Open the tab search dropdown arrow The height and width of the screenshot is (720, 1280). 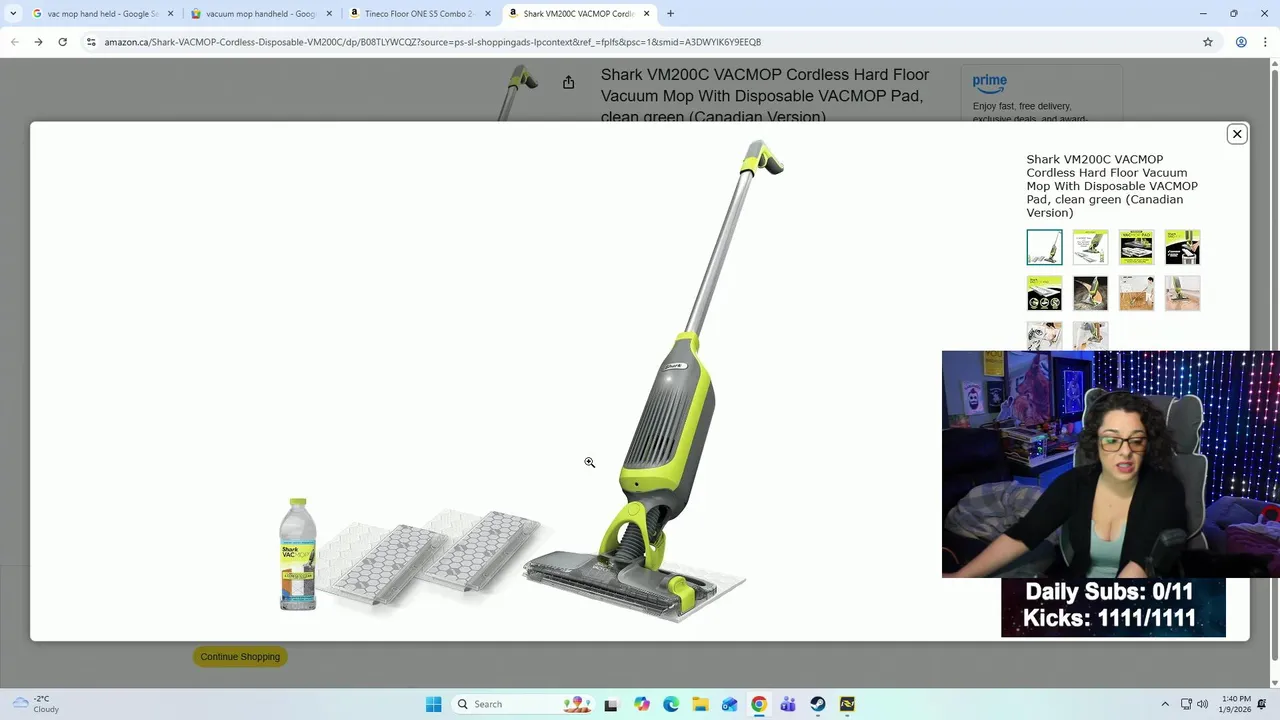[13, 14]
